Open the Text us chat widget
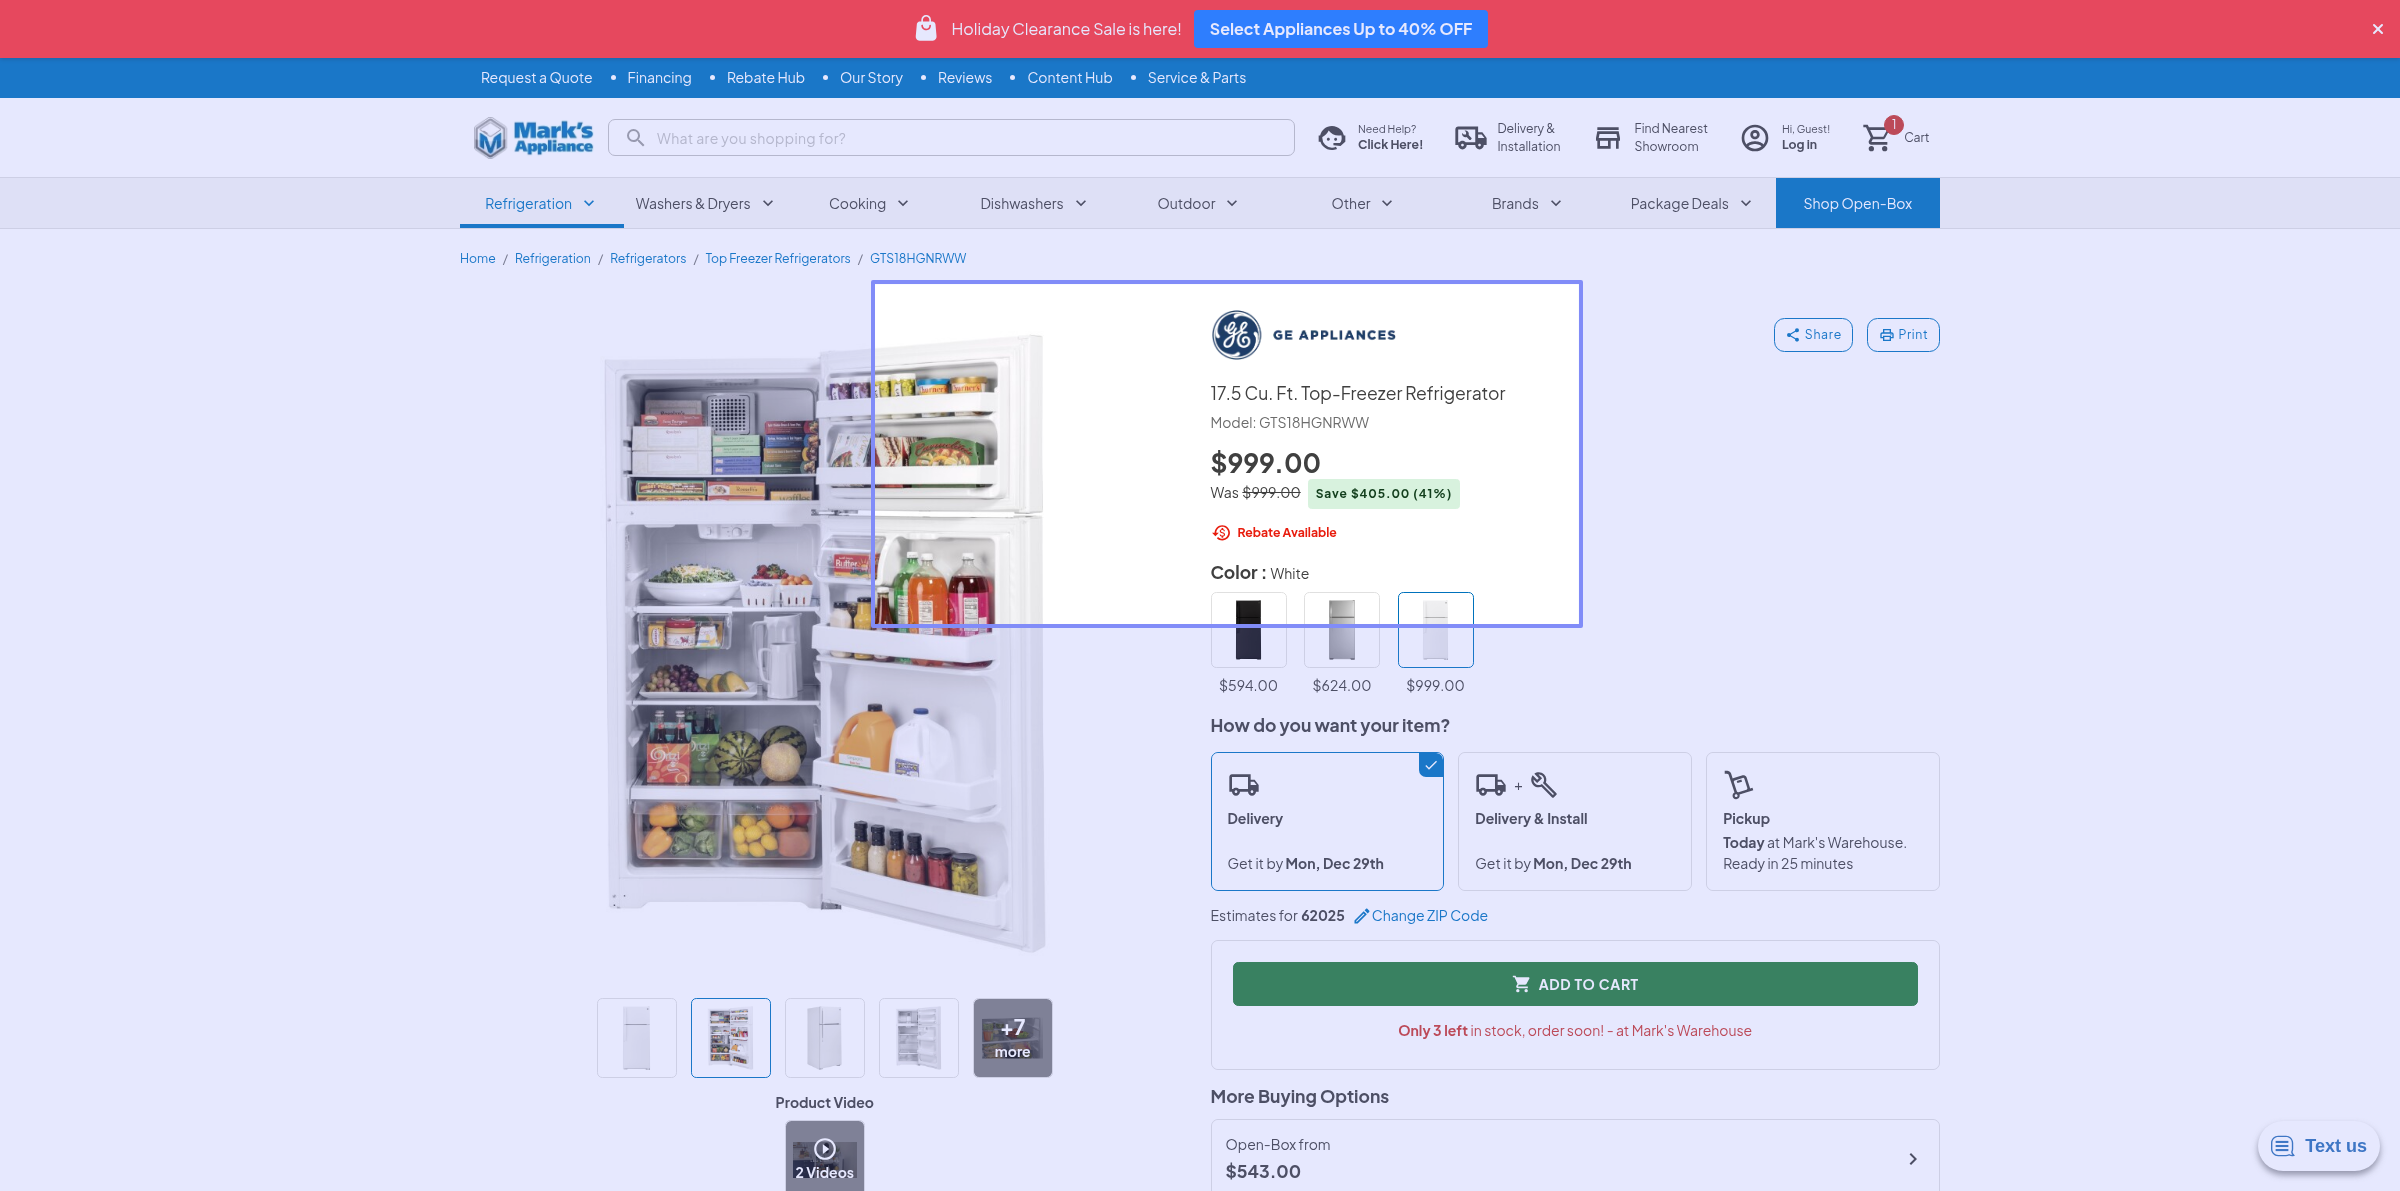 click(2318, 1146)
